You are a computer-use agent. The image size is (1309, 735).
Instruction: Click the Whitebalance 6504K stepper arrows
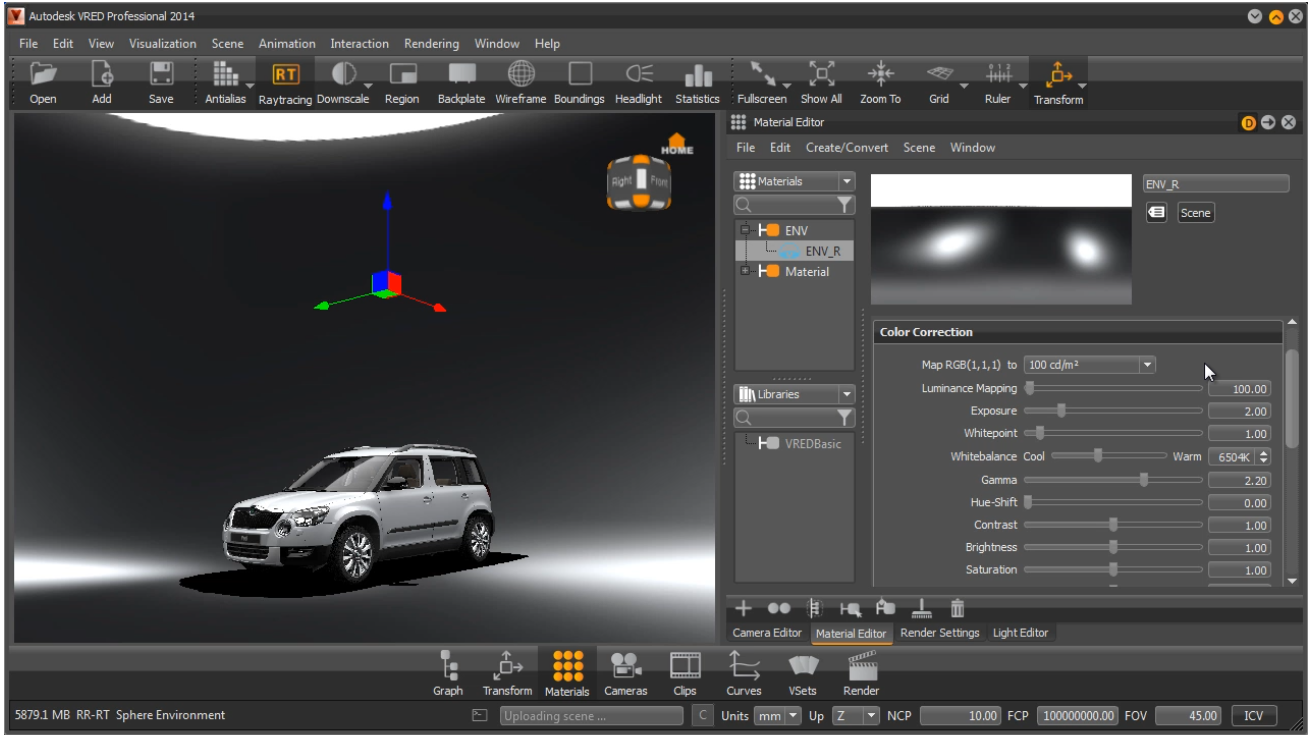1264,456
